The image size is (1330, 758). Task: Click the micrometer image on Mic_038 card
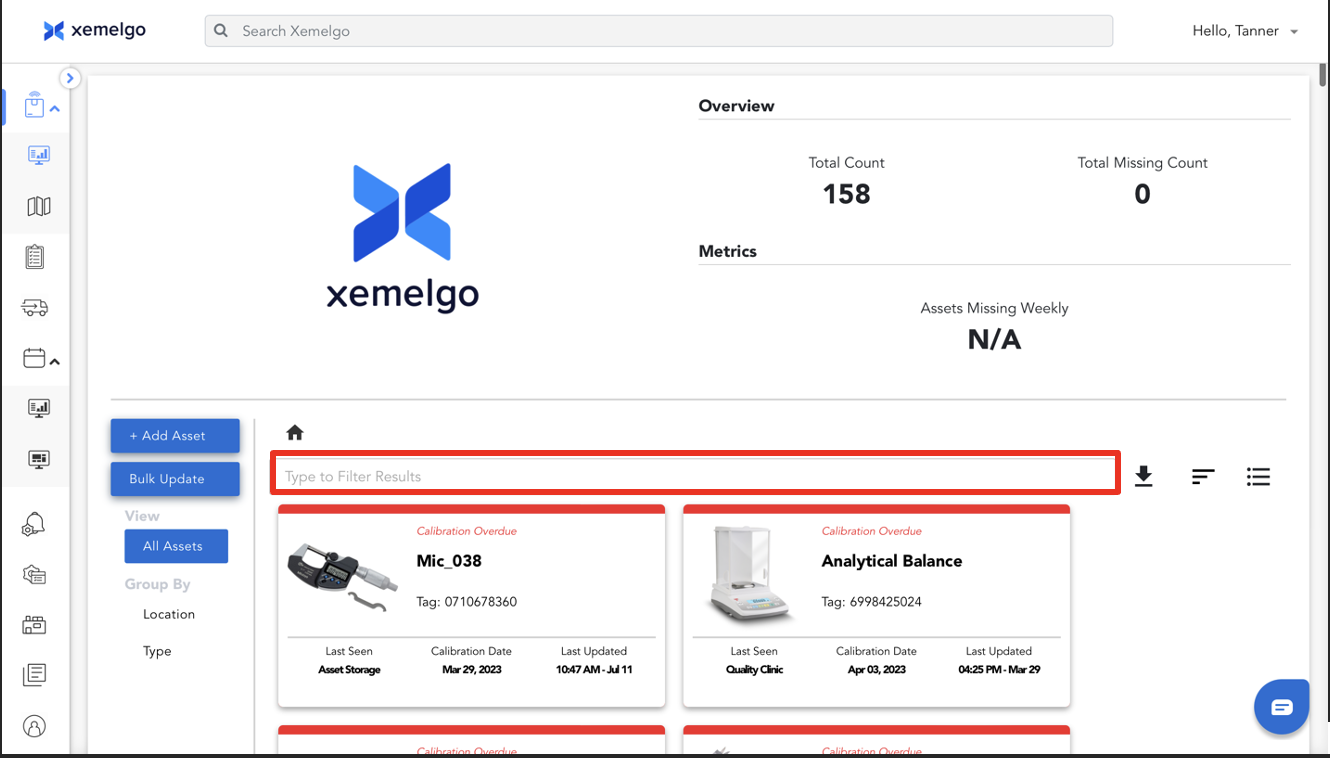pyautogui.click(x=343, y=575)
